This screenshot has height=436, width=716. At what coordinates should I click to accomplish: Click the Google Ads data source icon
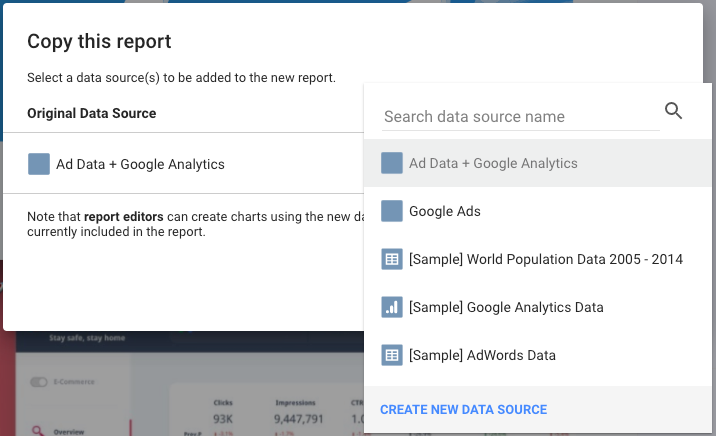coord(392,211)
